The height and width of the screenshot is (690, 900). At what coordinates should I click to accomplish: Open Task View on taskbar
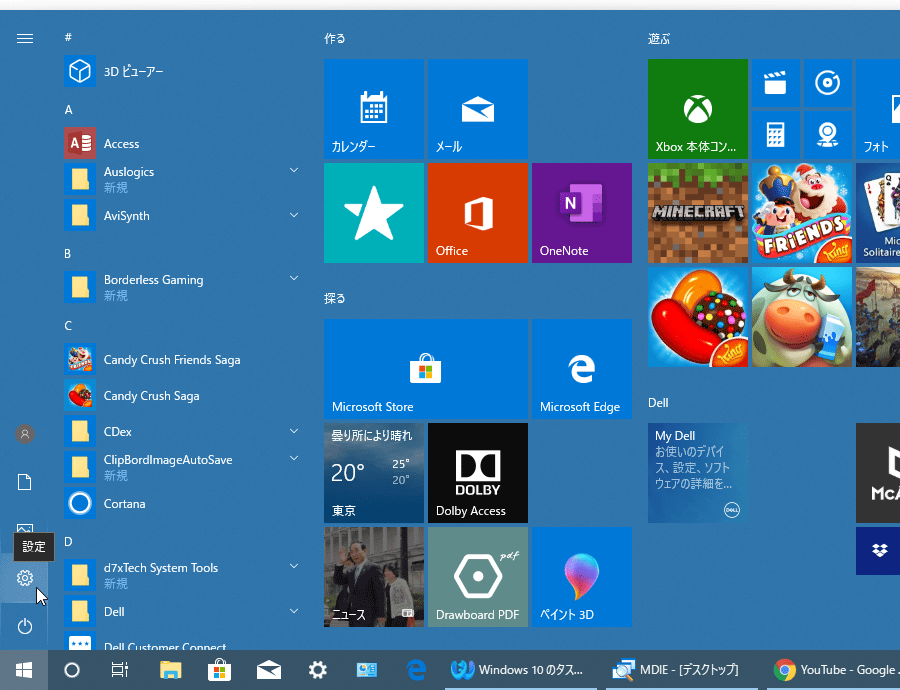coord(120,670)
